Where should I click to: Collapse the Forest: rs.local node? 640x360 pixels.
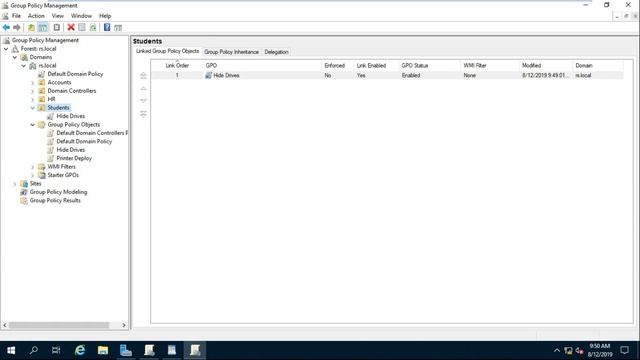pyautogui.click(x=6, y=49)
